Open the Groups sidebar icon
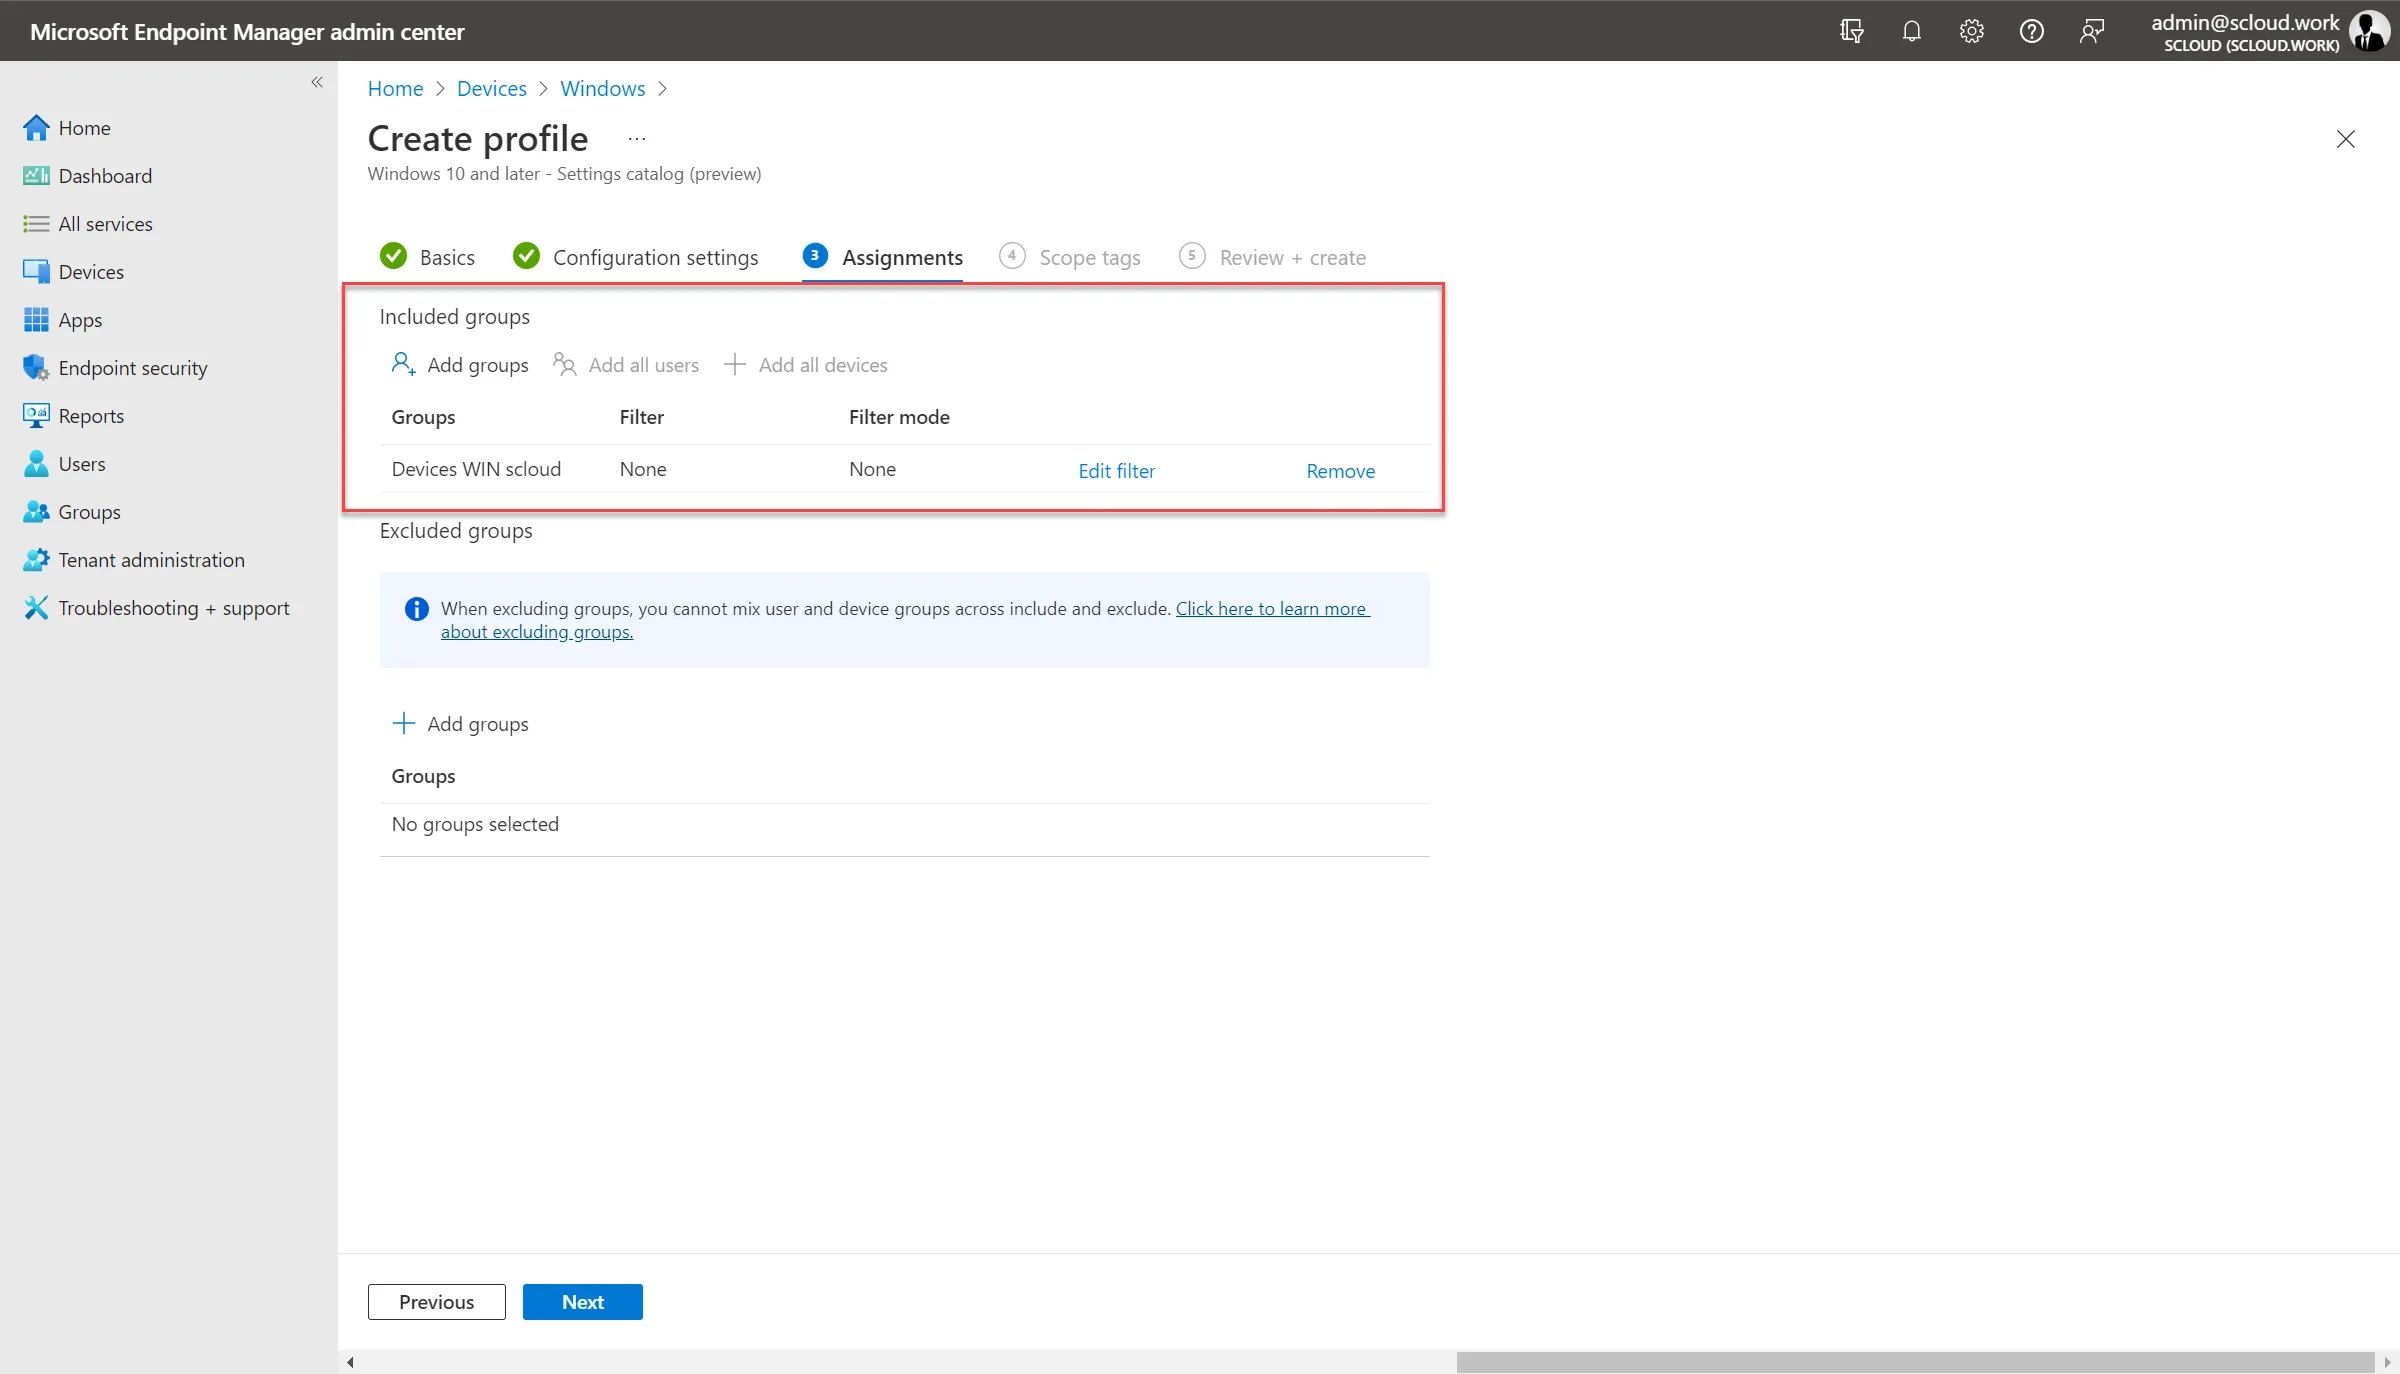This screenshot has height=1374, width=2400. click(36, 512)
